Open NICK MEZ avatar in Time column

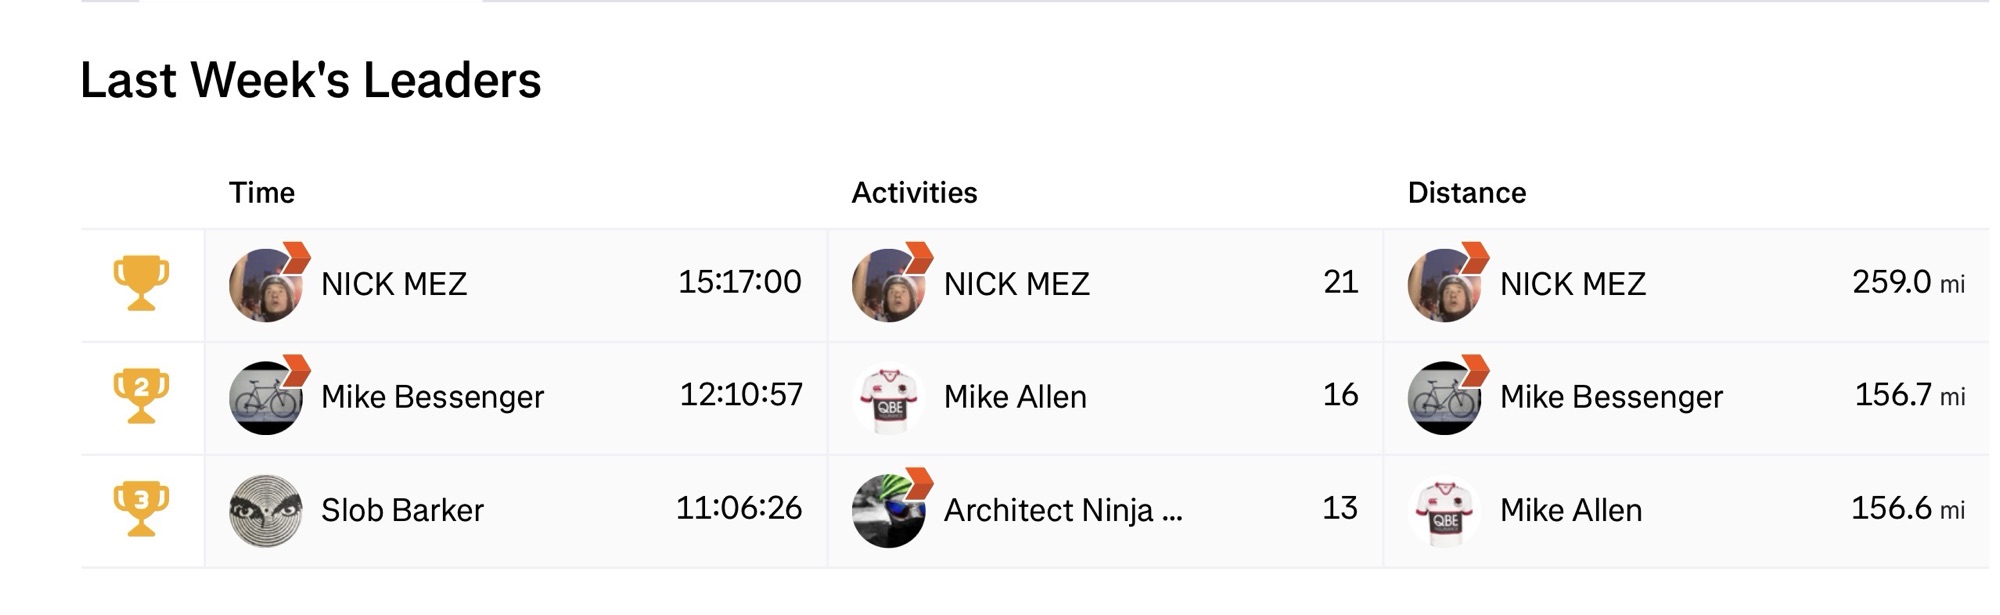click(266, 285)
